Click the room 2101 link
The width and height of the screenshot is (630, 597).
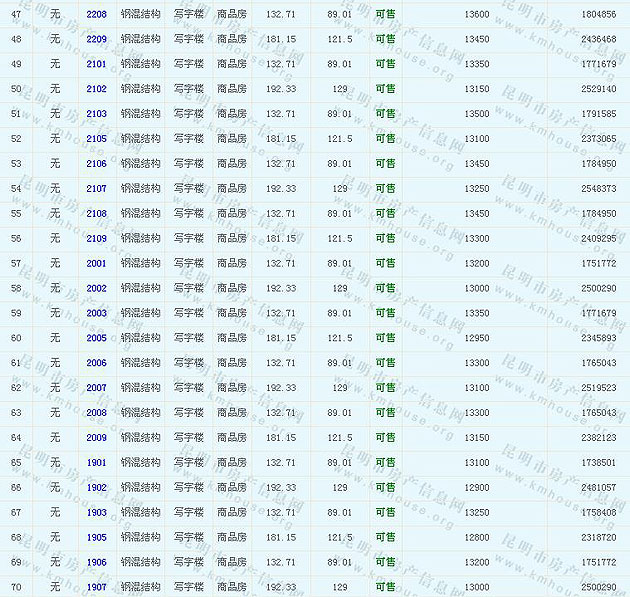pyautogui.click(x=97, y=64)
